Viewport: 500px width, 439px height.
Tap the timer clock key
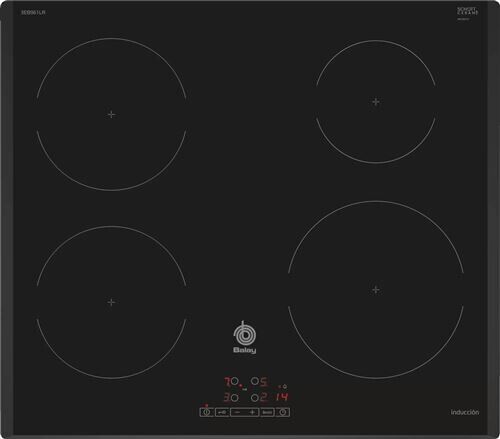[x=283, y=412]
